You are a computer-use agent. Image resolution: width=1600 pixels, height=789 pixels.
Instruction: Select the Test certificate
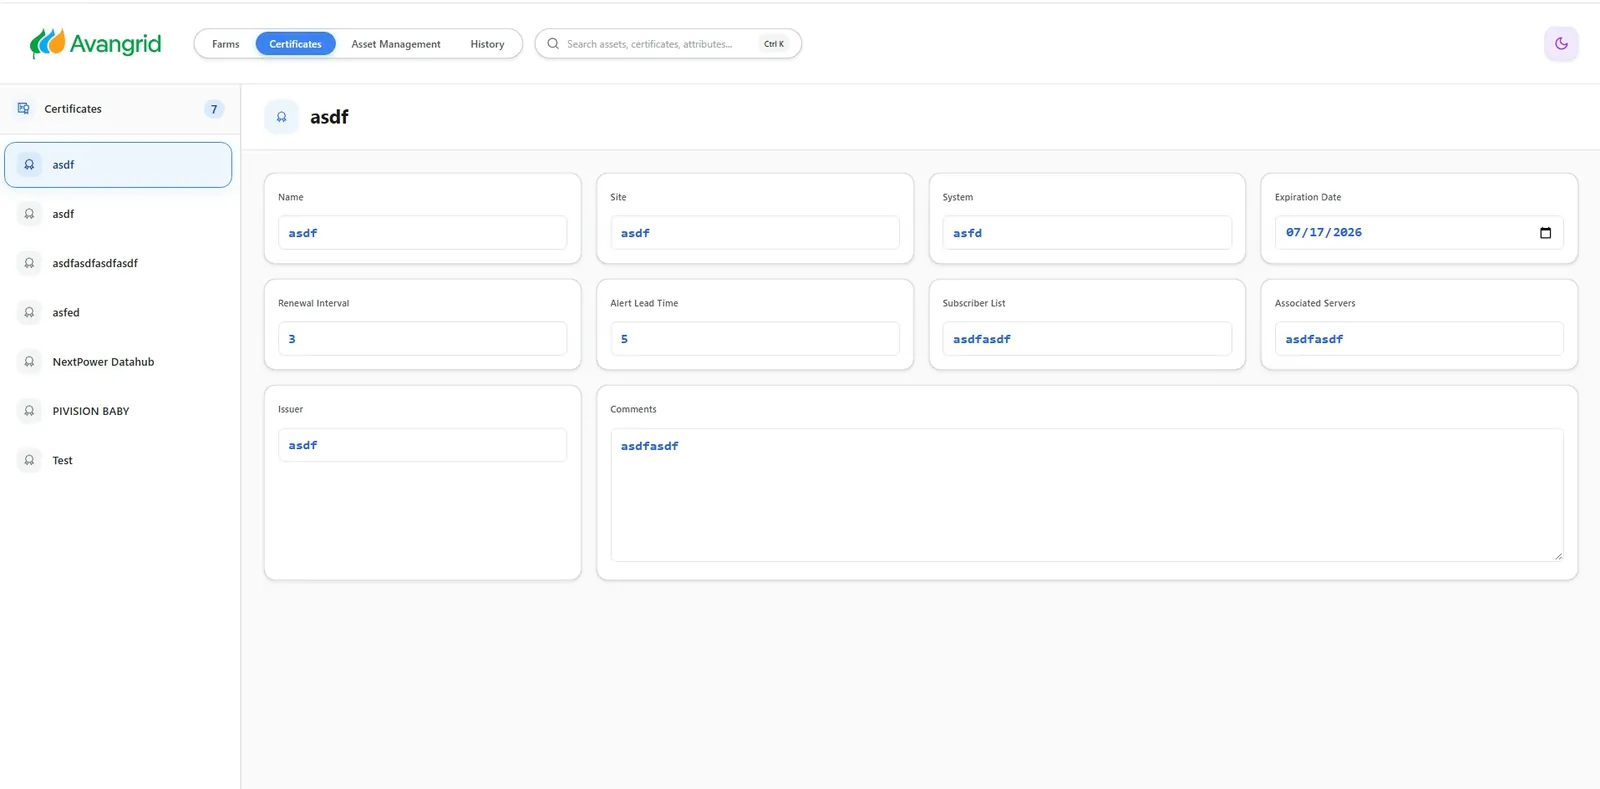coord(118,460)
